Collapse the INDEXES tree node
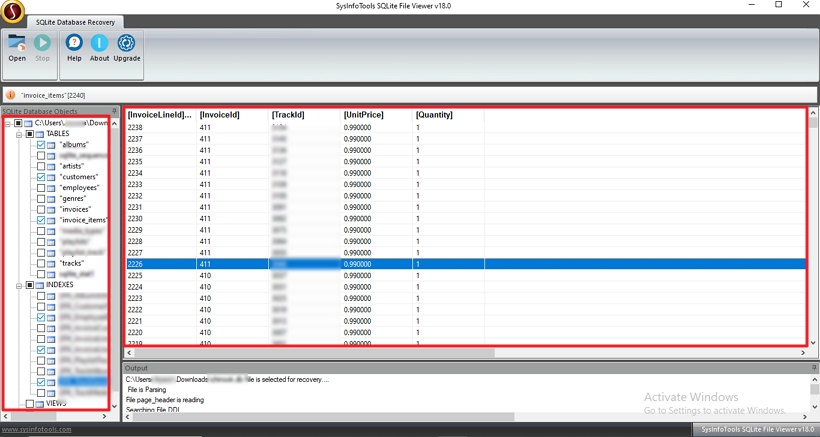 click(19, 285)
